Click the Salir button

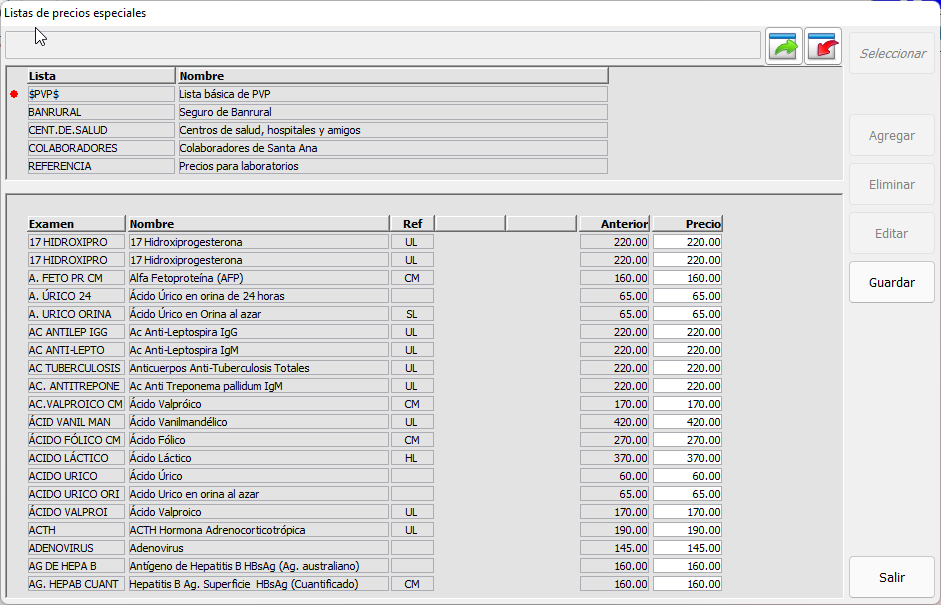pos(891,577)
